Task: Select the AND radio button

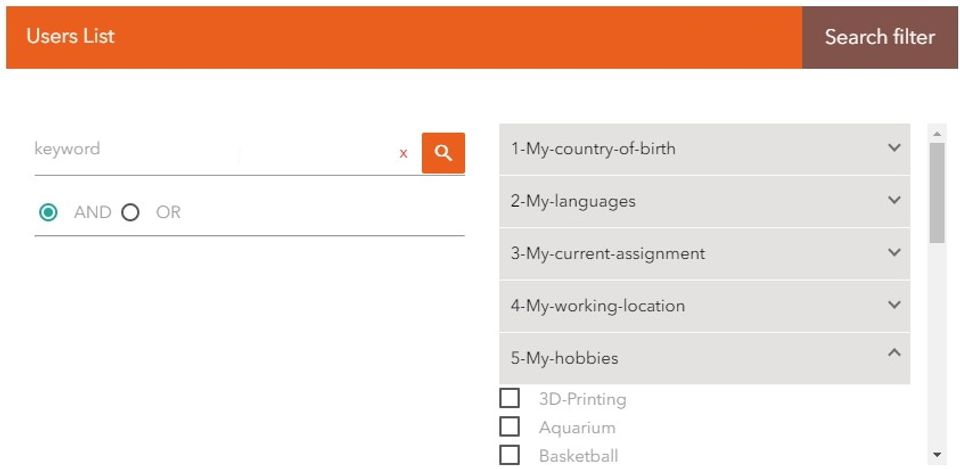Action: pos(48,212)
